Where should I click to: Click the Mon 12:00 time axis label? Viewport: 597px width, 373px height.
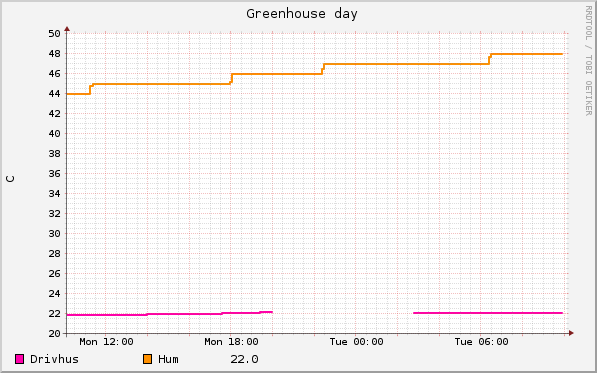point(106,342)
